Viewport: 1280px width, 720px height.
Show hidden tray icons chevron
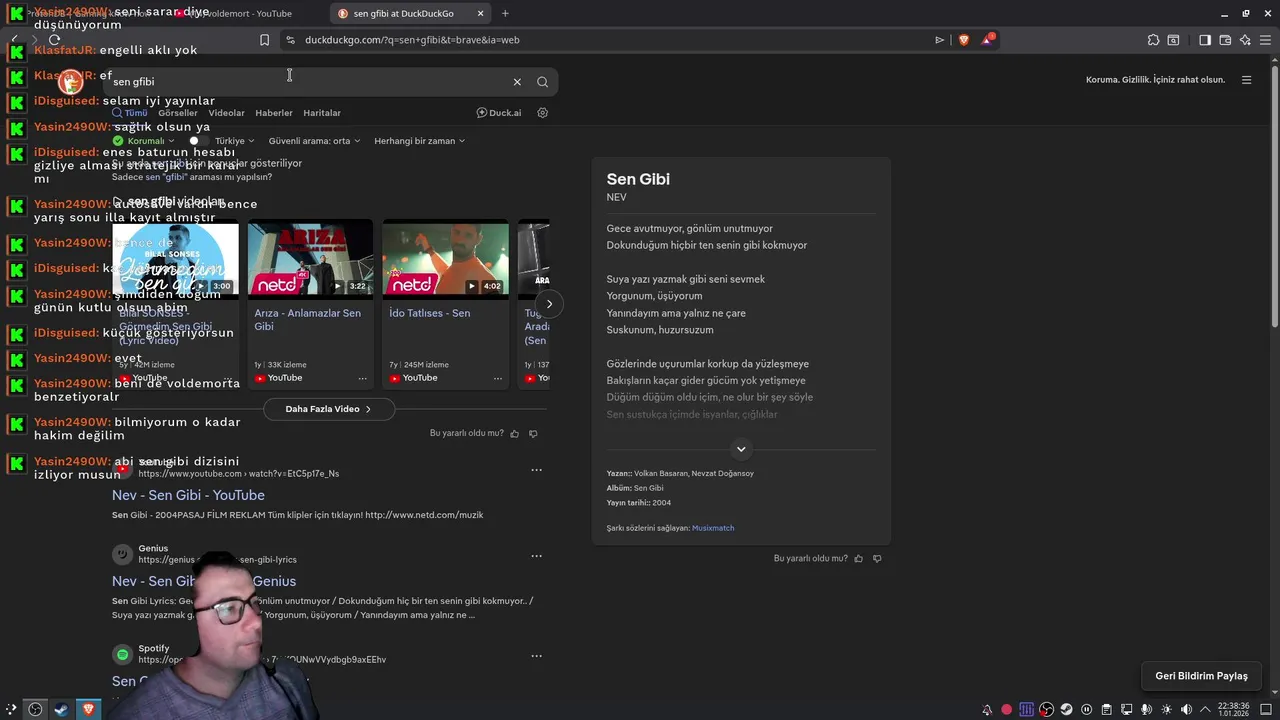[1204, 709]
